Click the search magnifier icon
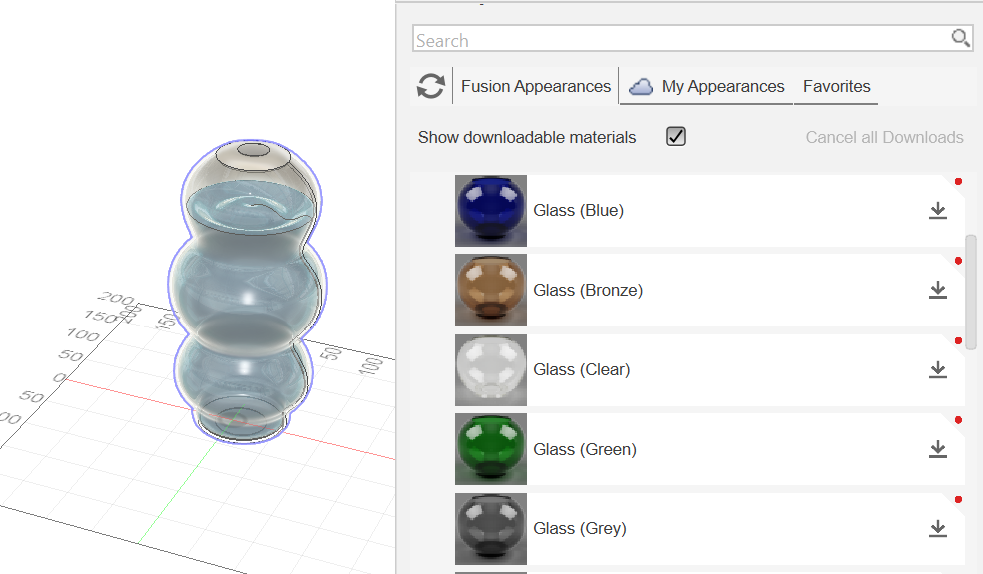This screenshot has height=574, width=983. pyautogui.click(x=960, y=39)
